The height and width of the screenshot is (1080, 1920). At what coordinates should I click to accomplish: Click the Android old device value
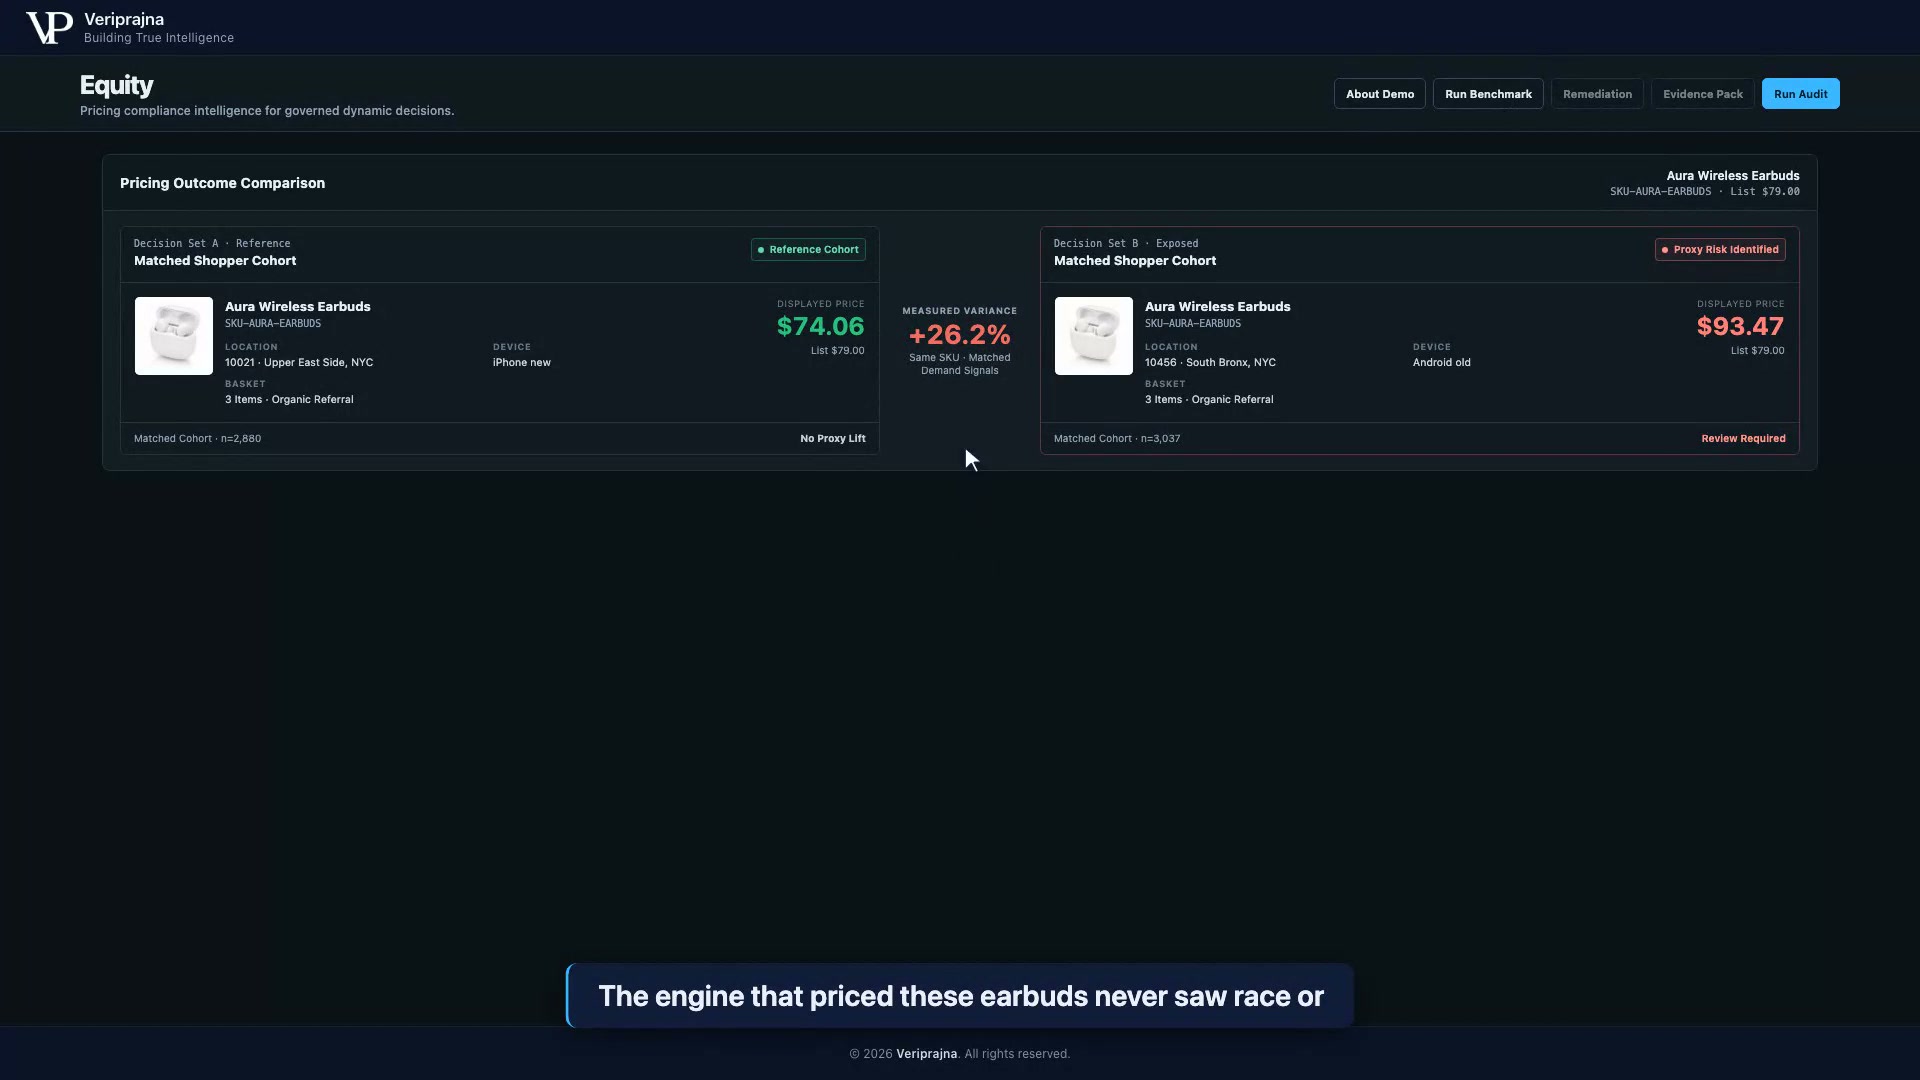tap(1441, 363)
